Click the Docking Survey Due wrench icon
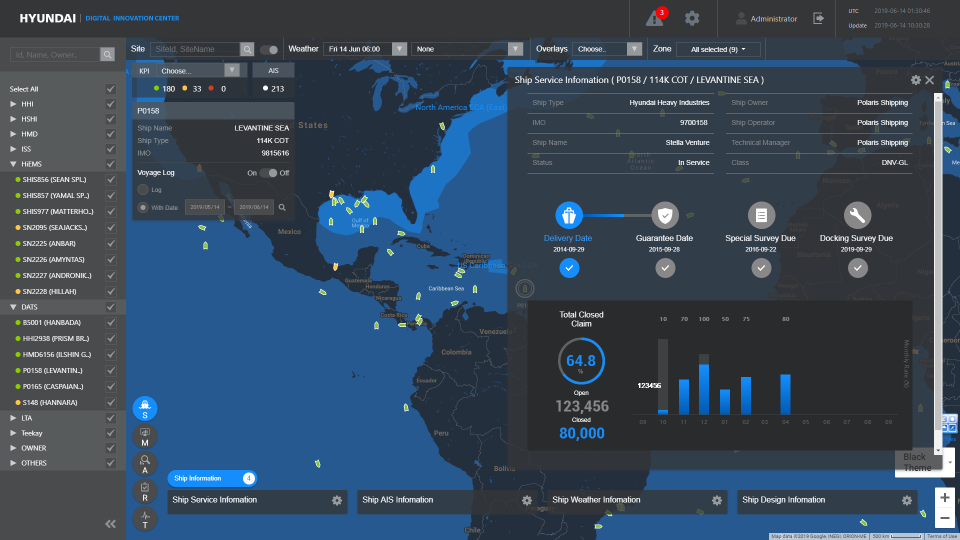Image resolution: width=960 pixels, height=540 pixels. (857, 215)
